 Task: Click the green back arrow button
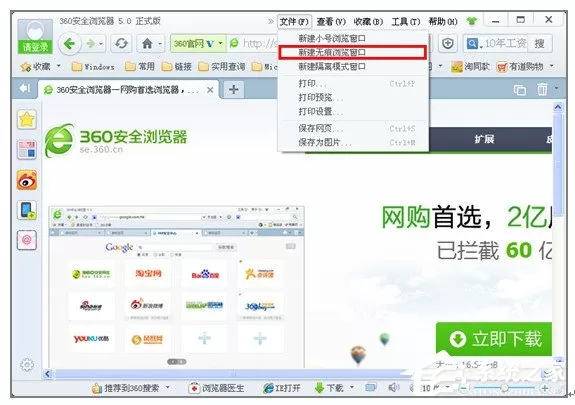69,44
